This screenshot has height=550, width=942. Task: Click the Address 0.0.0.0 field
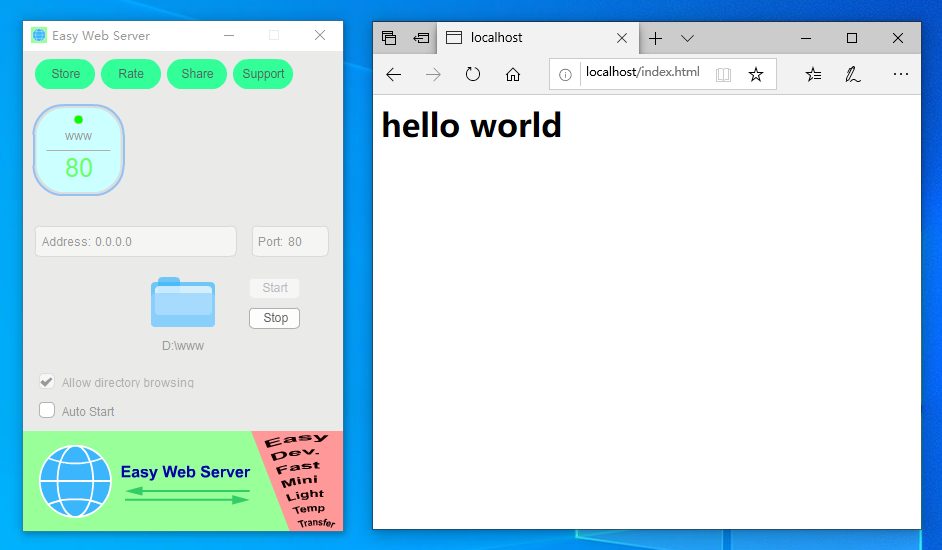coord(136,242)
